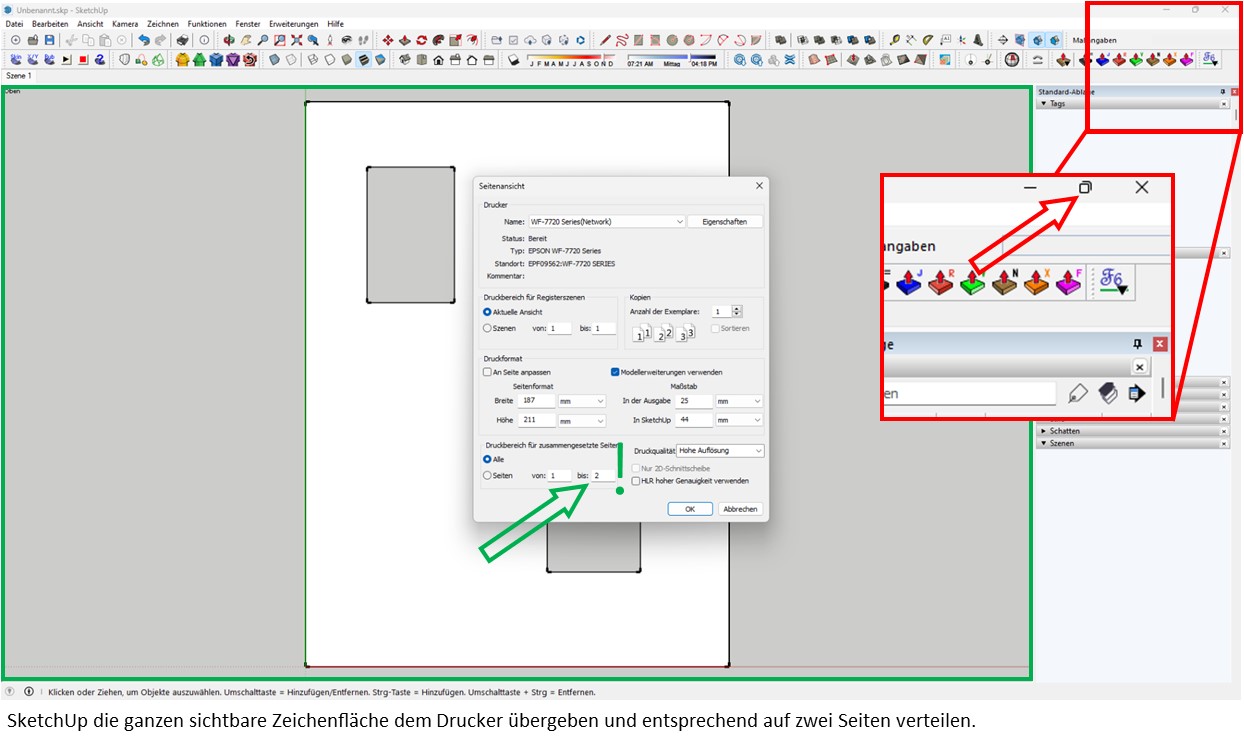This screenshot has height=750, width=1244.
Task: Click the Save icon in the toolbar
Action: [x=49, y=40]
